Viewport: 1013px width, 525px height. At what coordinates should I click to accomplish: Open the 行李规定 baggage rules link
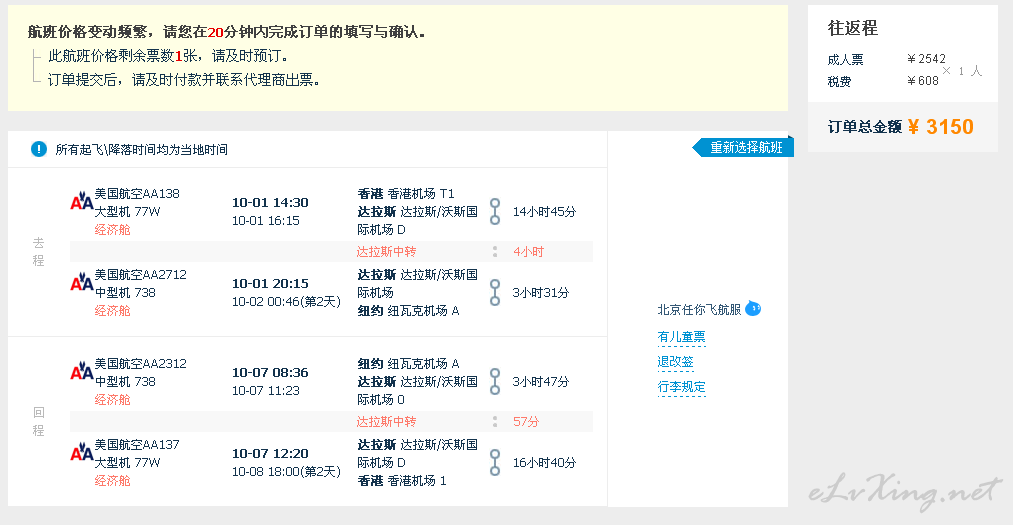pyautogui.click(x=681, y=387)
